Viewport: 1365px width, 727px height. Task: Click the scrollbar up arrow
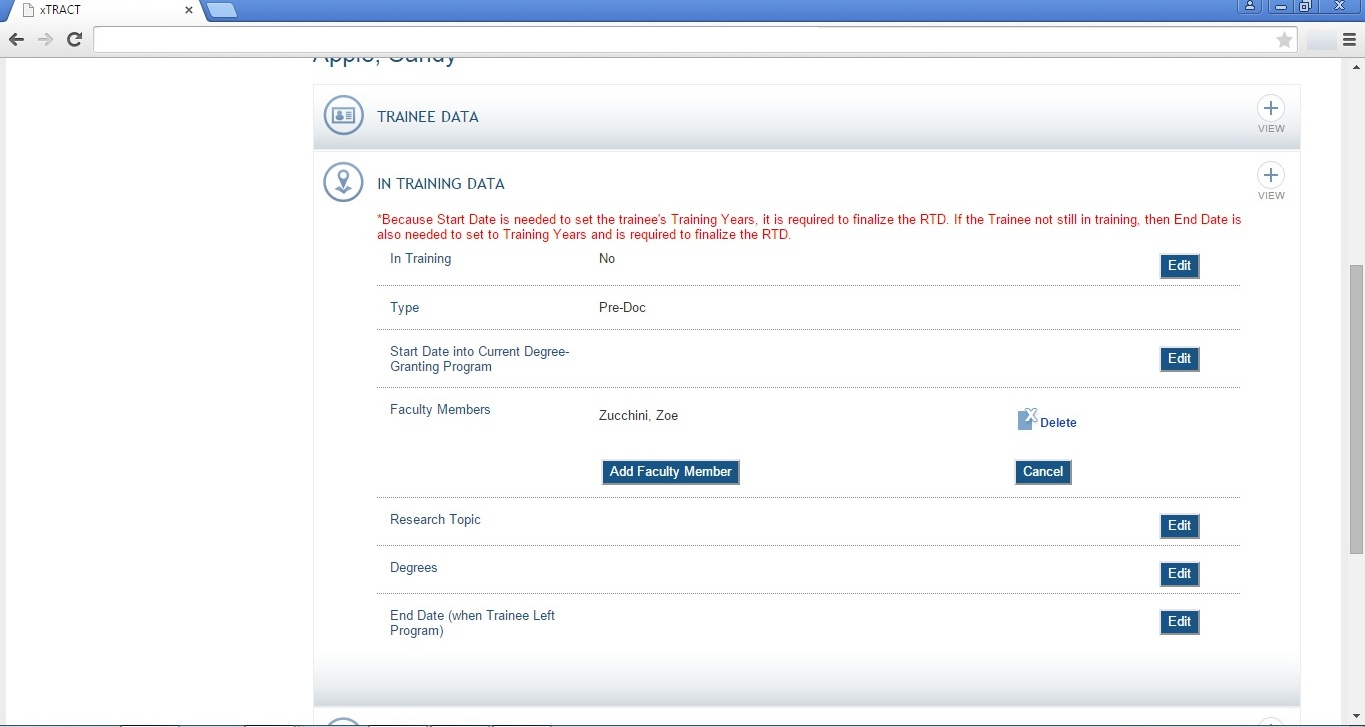pos(1357,66)
